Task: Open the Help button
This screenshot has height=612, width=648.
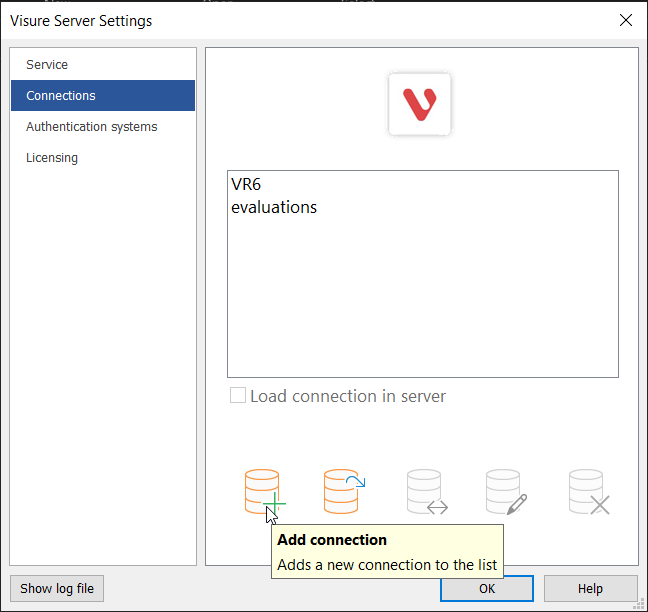Action: (591, 588)
